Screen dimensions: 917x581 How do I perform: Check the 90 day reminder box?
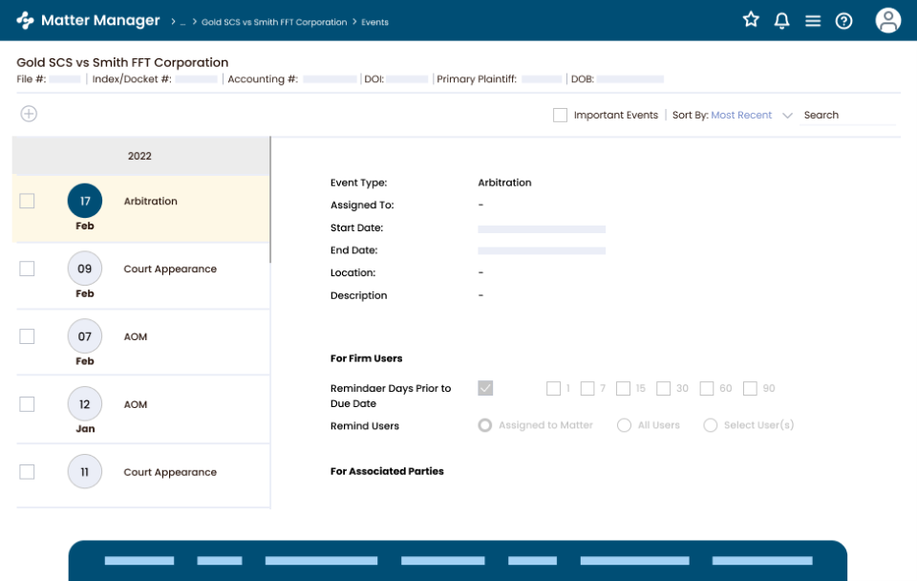(750, 389)
